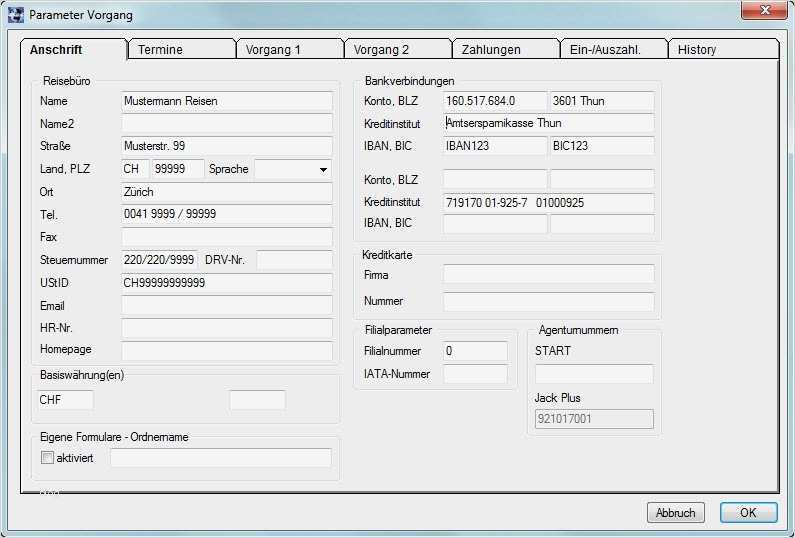This screenshot has width=795, height=538.
Task: Click the first Konto field 160.517.684.0
Action: pyautogui.click(x=495, y=101)
